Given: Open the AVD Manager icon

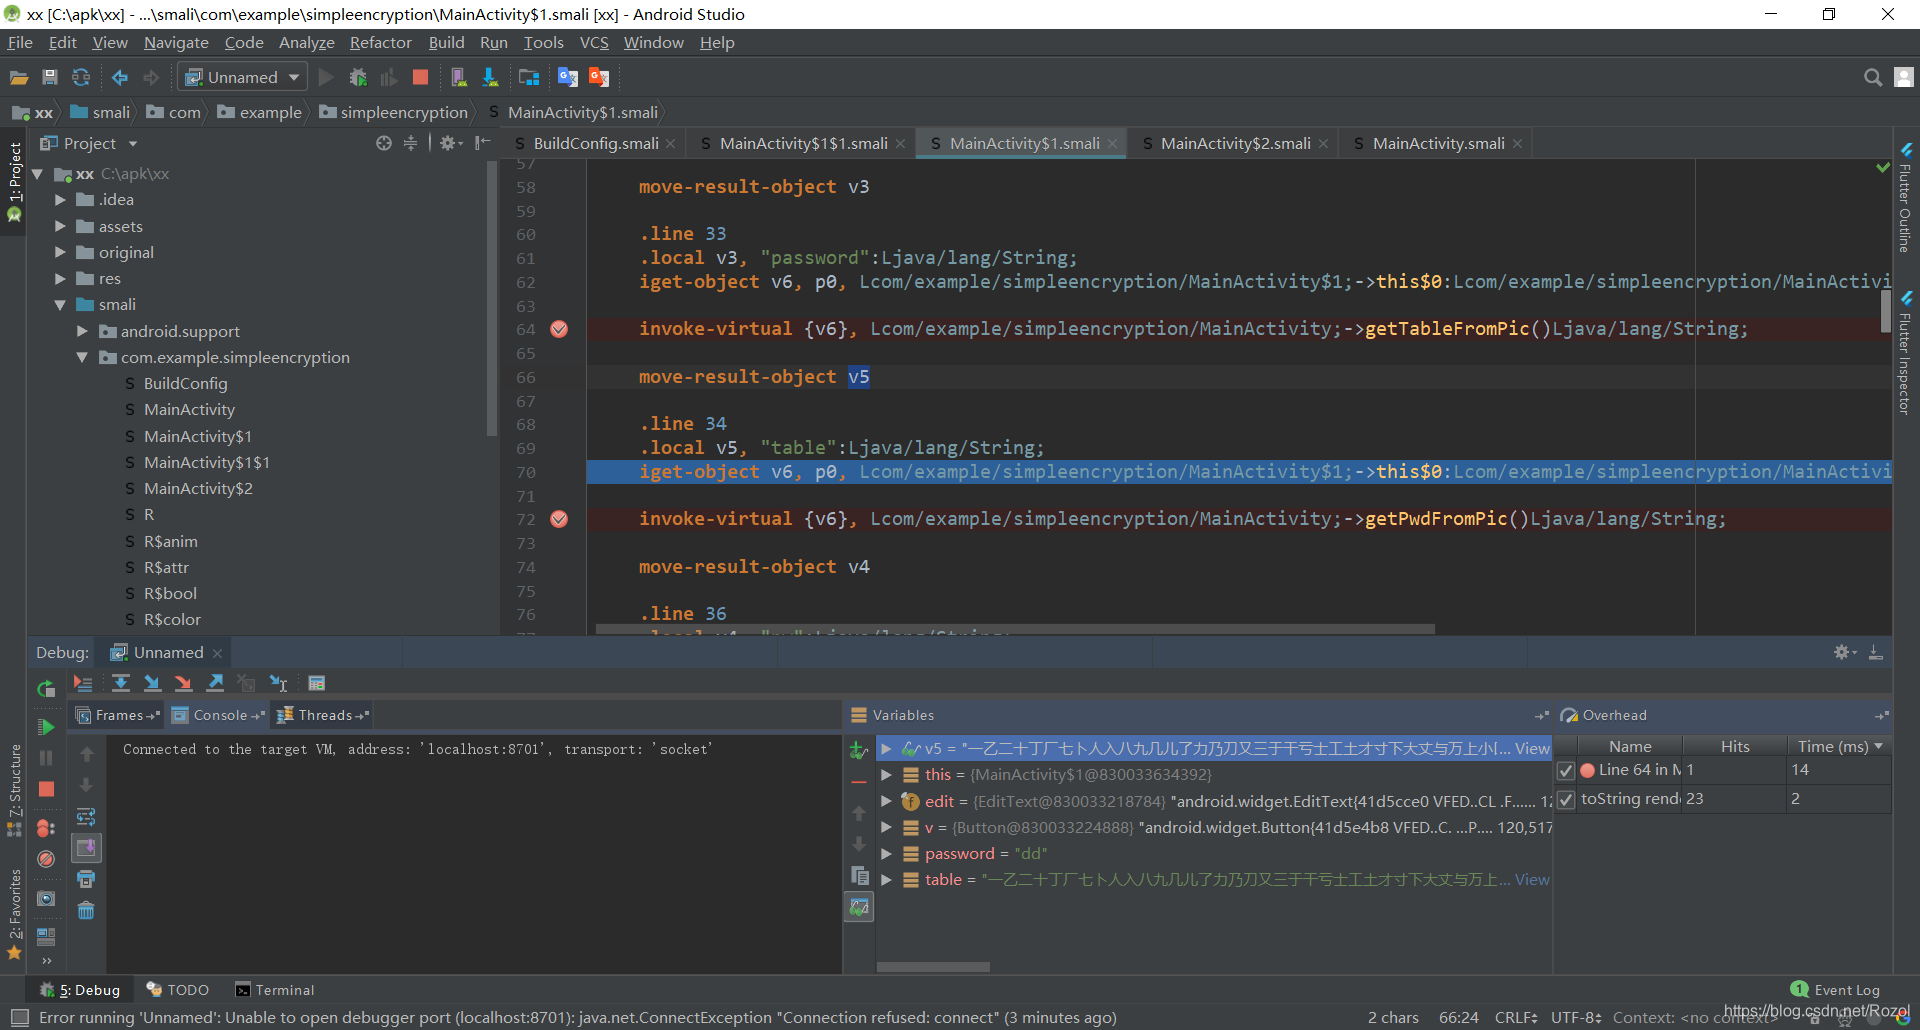Looking at the screenshot, I should pyautogui.click(x=458, y=77).
